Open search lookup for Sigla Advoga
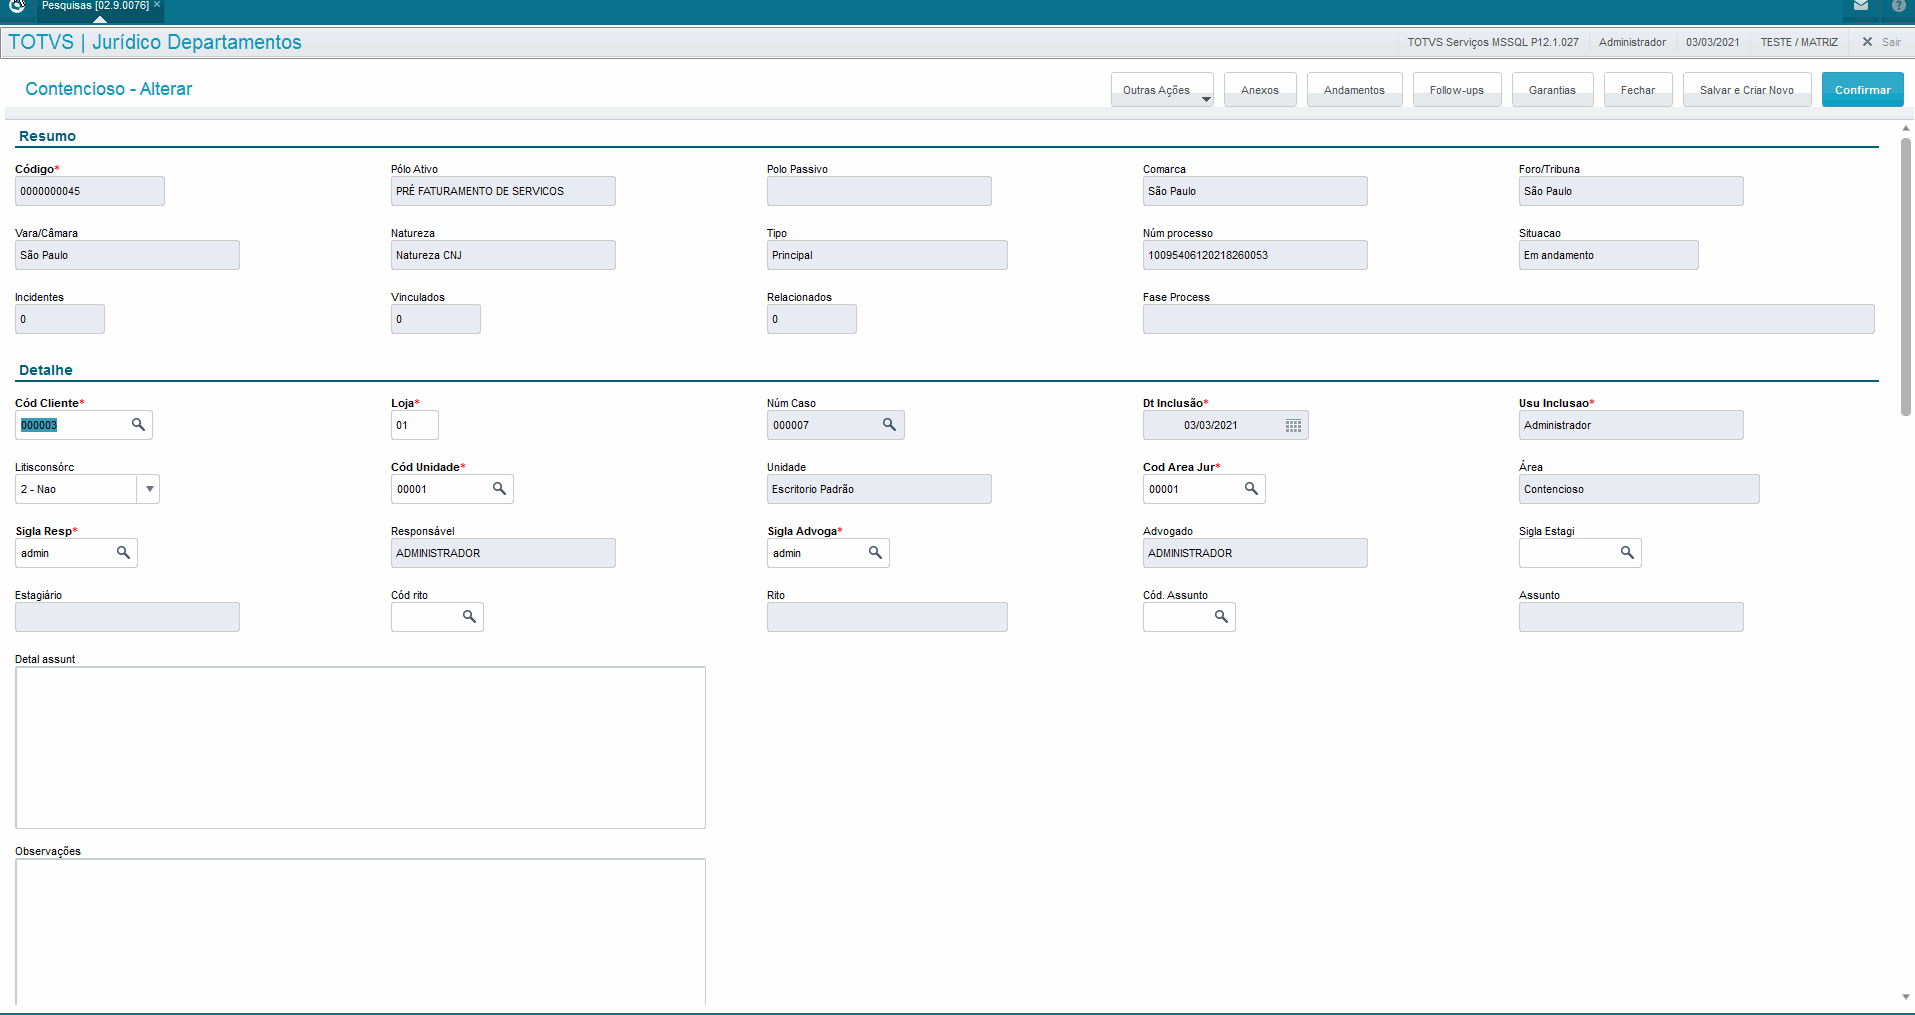 876,553
